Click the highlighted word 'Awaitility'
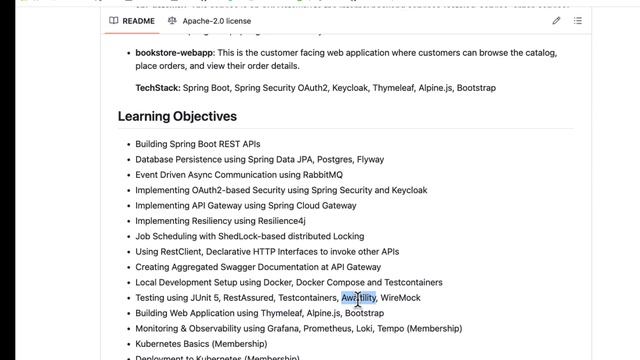Viewport: 640px width, 360px height. (358, 298)
